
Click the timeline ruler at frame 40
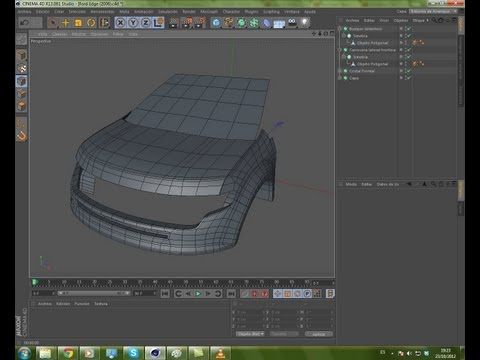(x=155, y=283)
